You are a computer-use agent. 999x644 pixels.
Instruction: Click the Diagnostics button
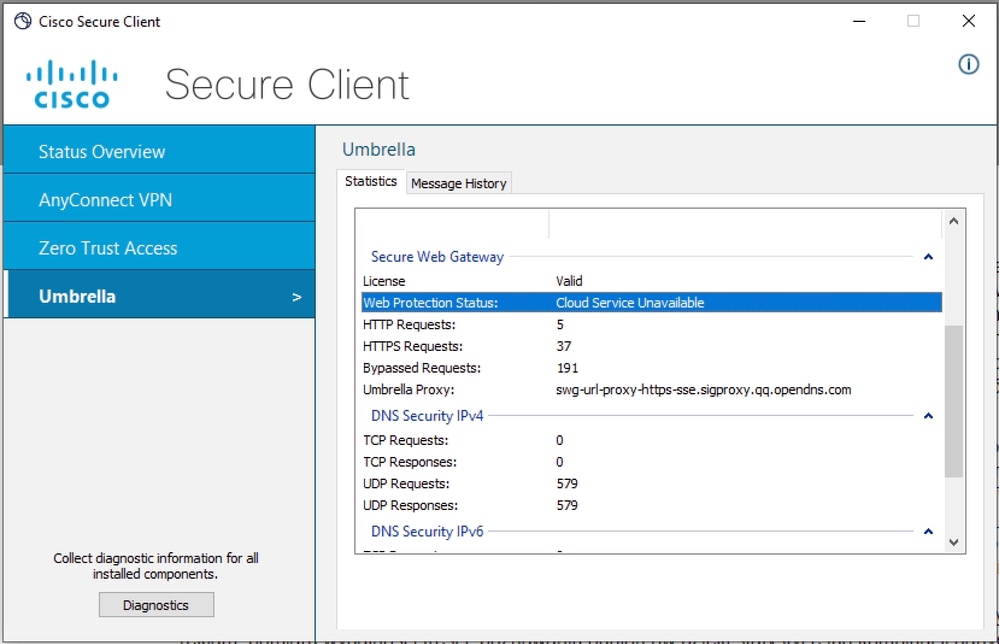click(x=156, y=605)
